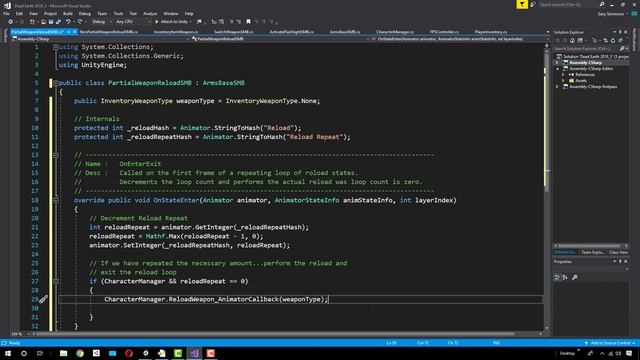Click the Refresh icon in Solution Explorer
This screenshot has width=640, height=360.
[x=613, y=40]
